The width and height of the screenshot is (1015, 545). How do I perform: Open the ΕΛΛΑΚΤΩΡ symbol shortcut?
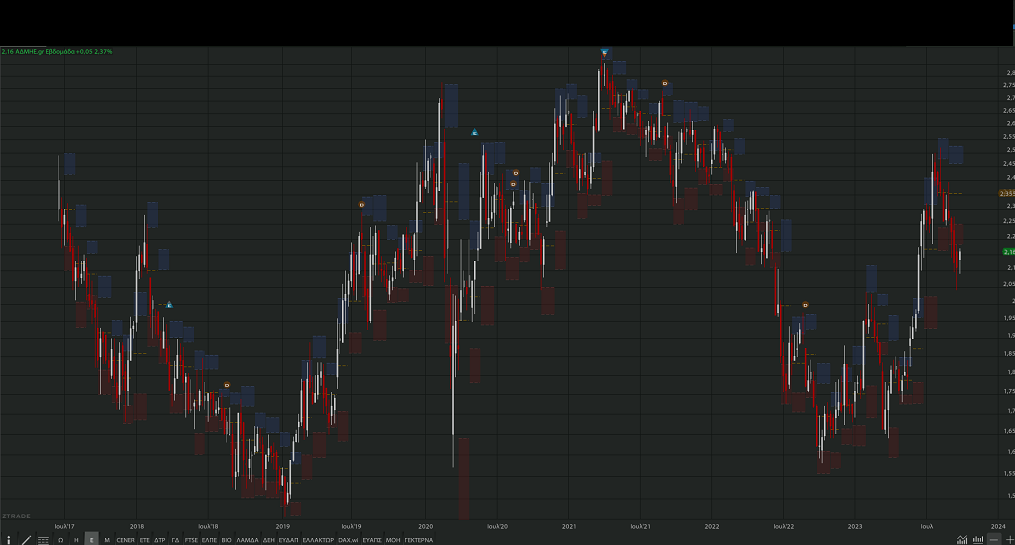pos(317,539)
